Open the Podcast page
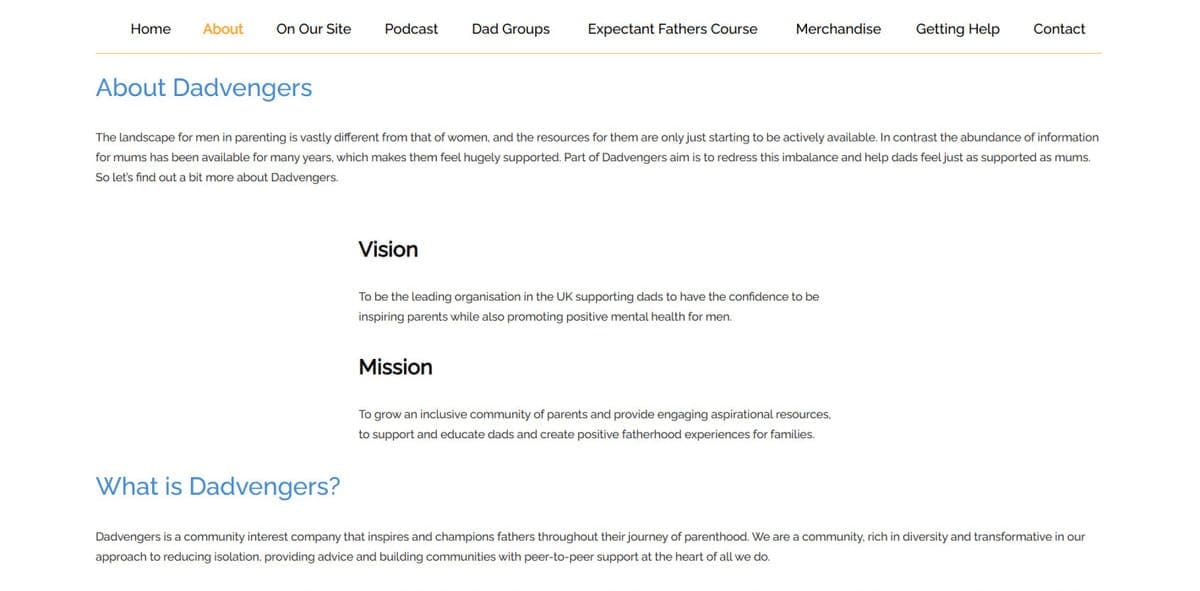 coord(411,29)
